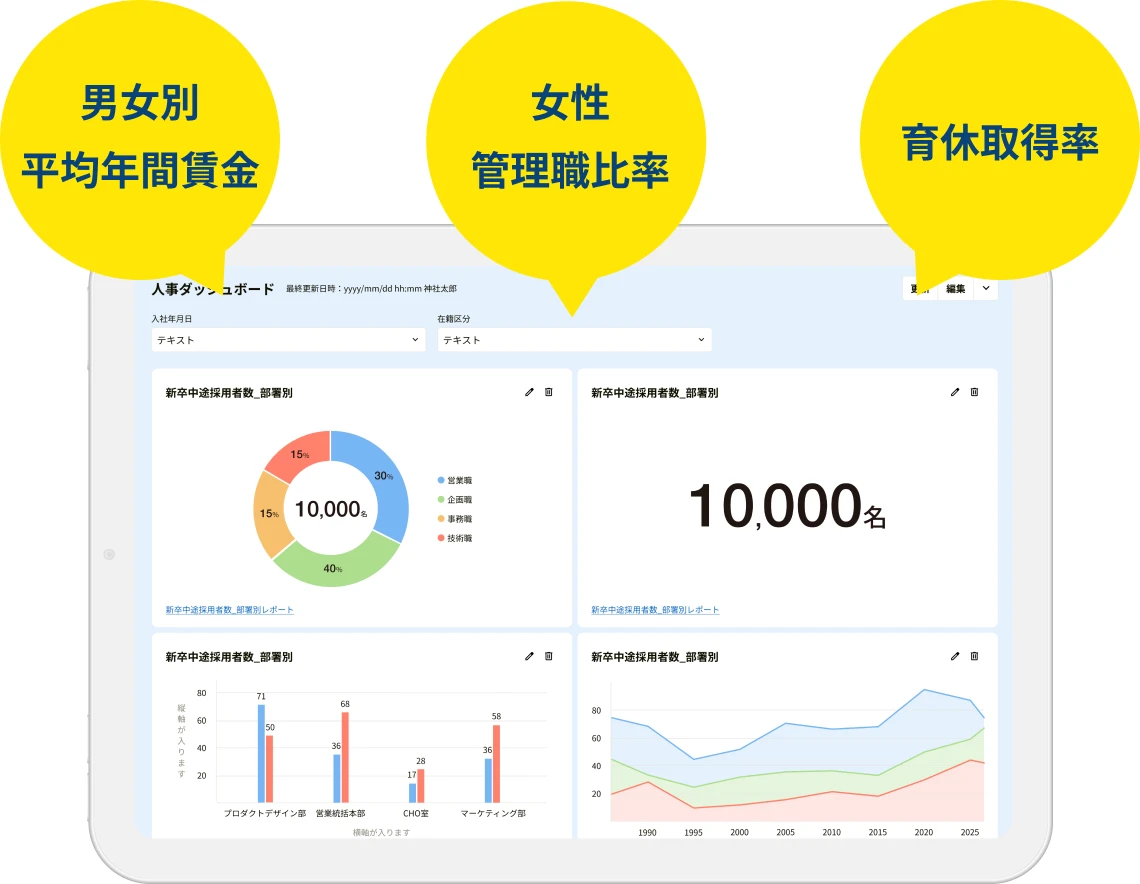Select the 営業職 legend item
1140x884 pixels.
pos(455,481)
